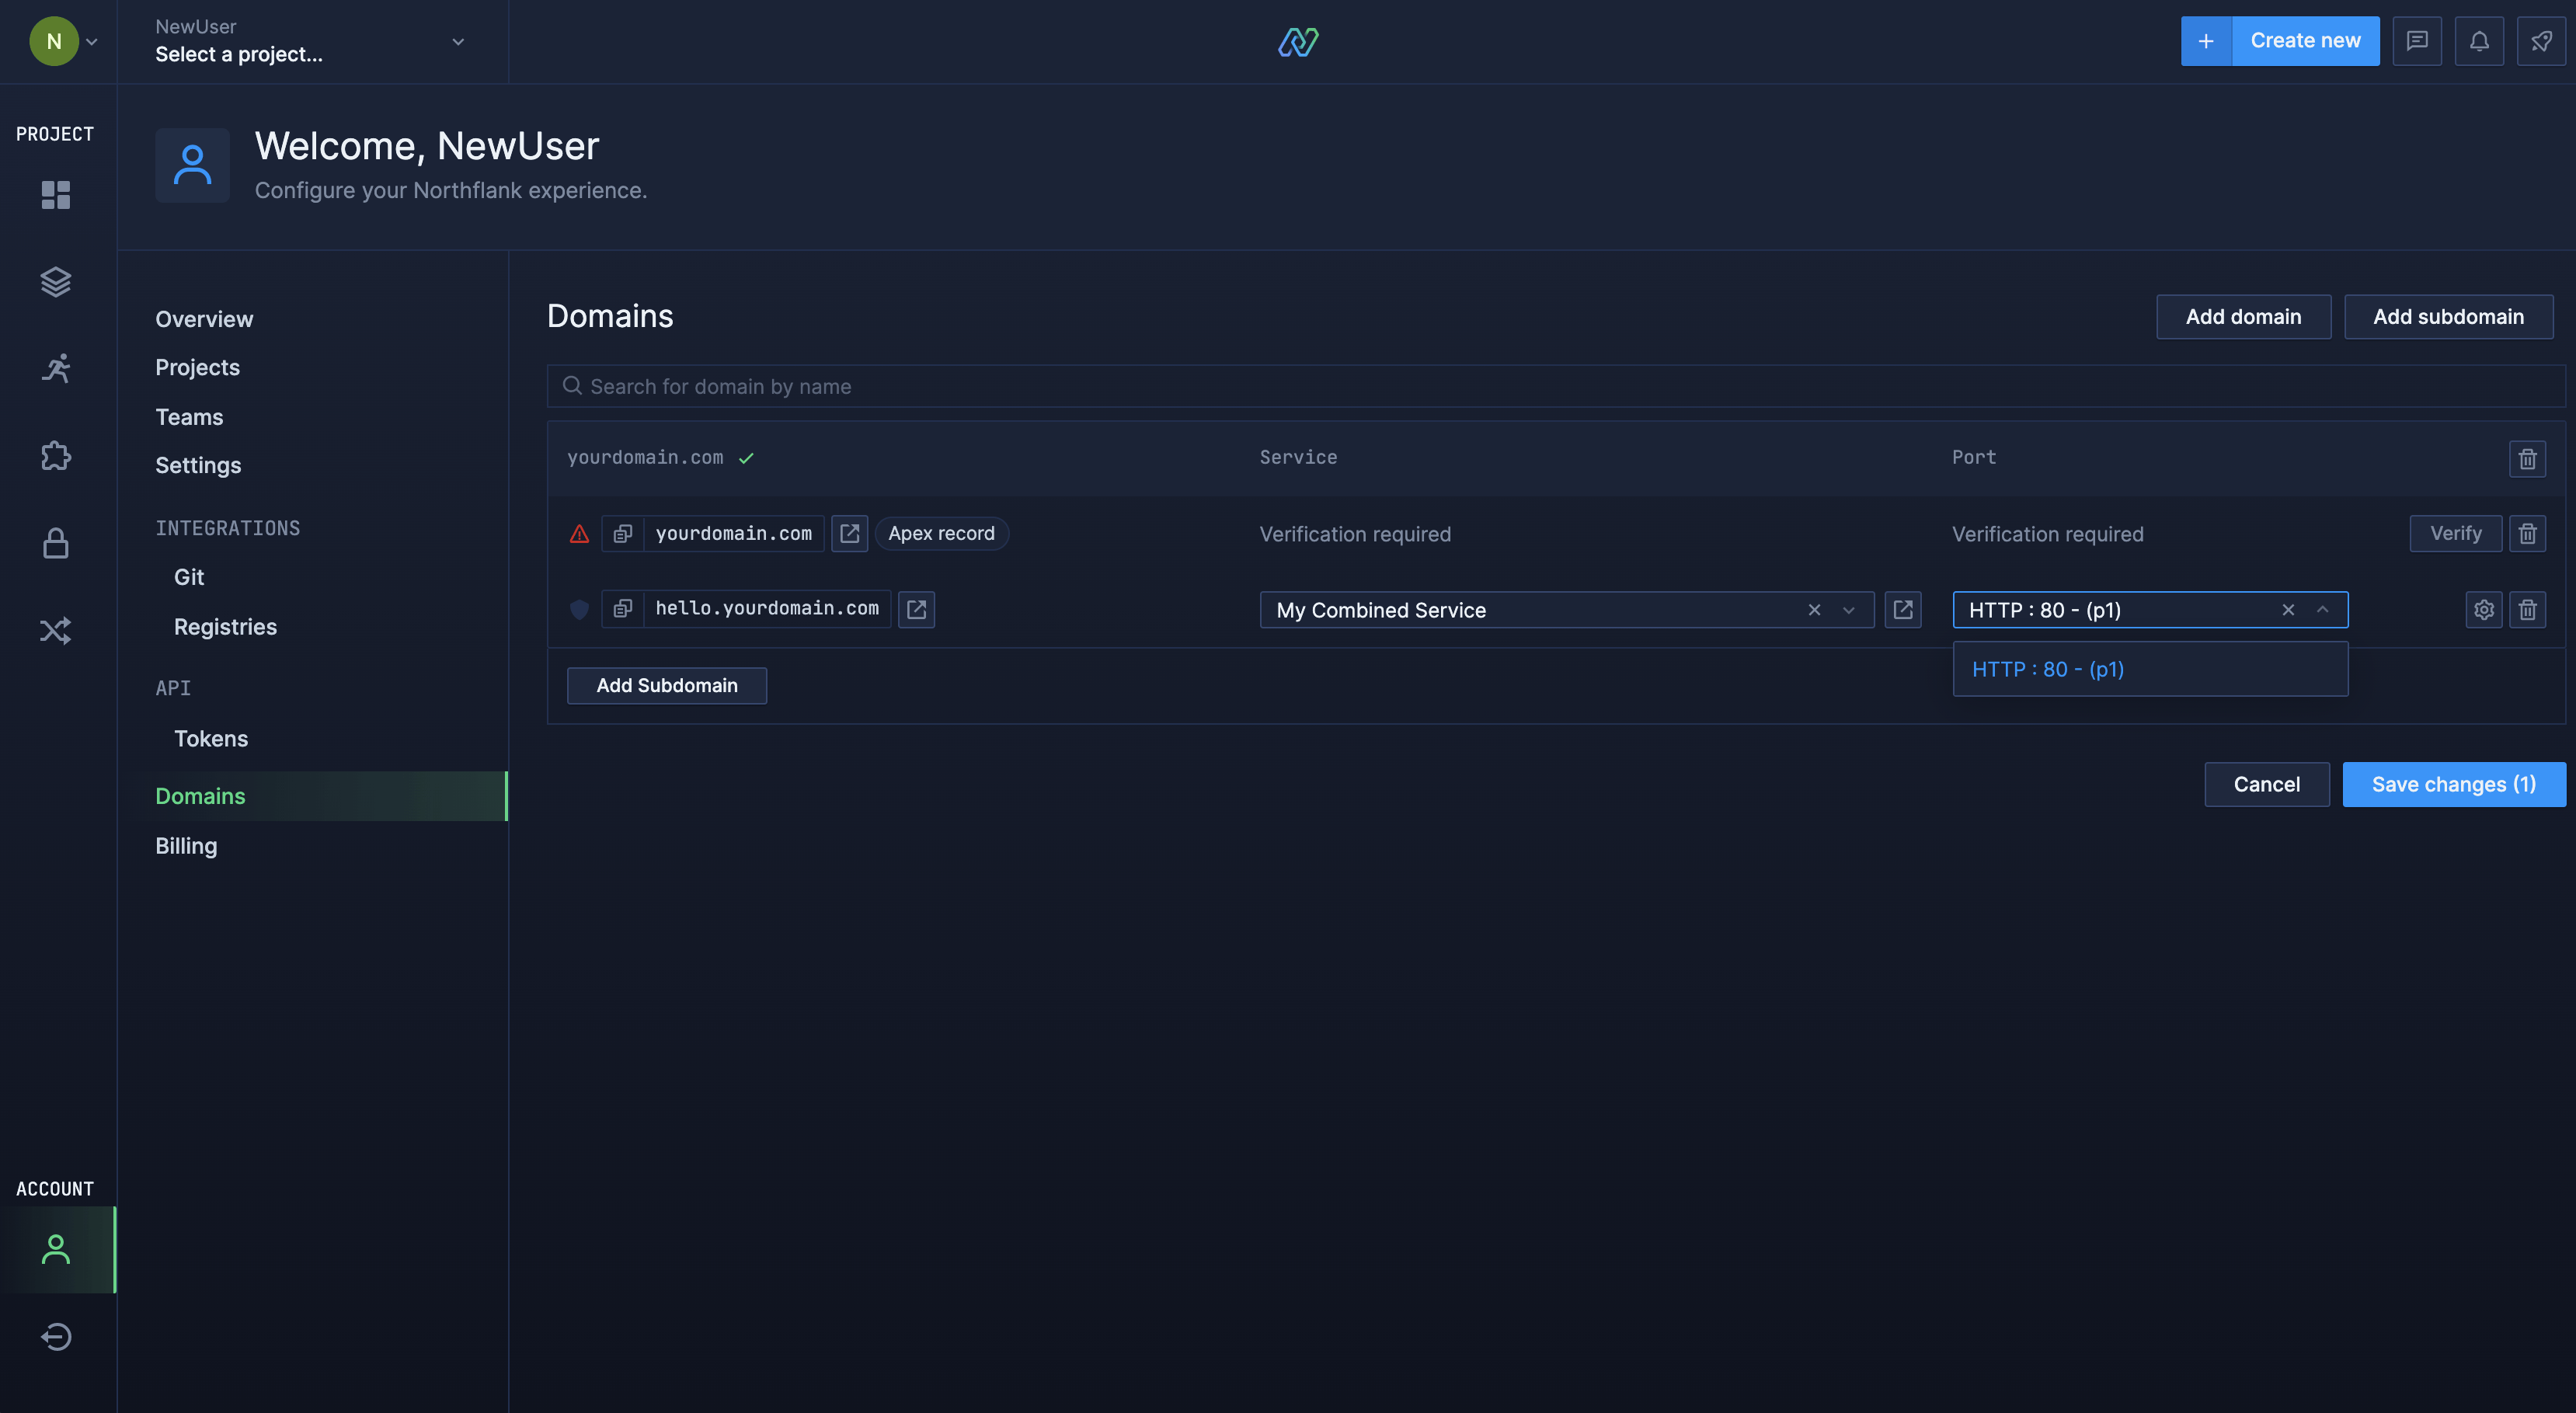The image size is (2576, 1413).
Task: Click the red warning triangle for yourdomain.com
Action: click(x=579, y=534)
